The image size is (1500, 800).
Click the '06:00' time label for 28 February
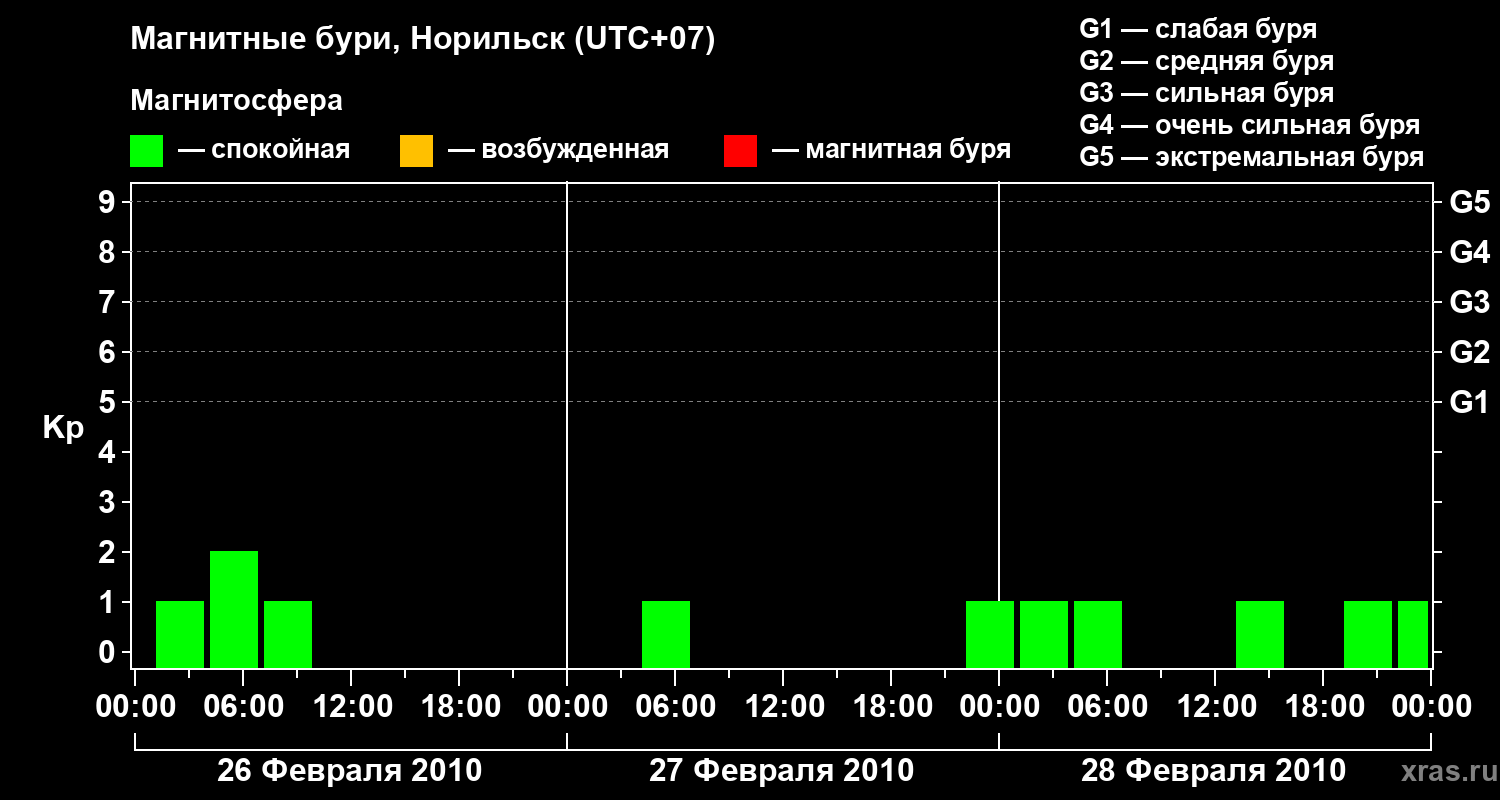pyautogui.click(x=1107, y=707)
